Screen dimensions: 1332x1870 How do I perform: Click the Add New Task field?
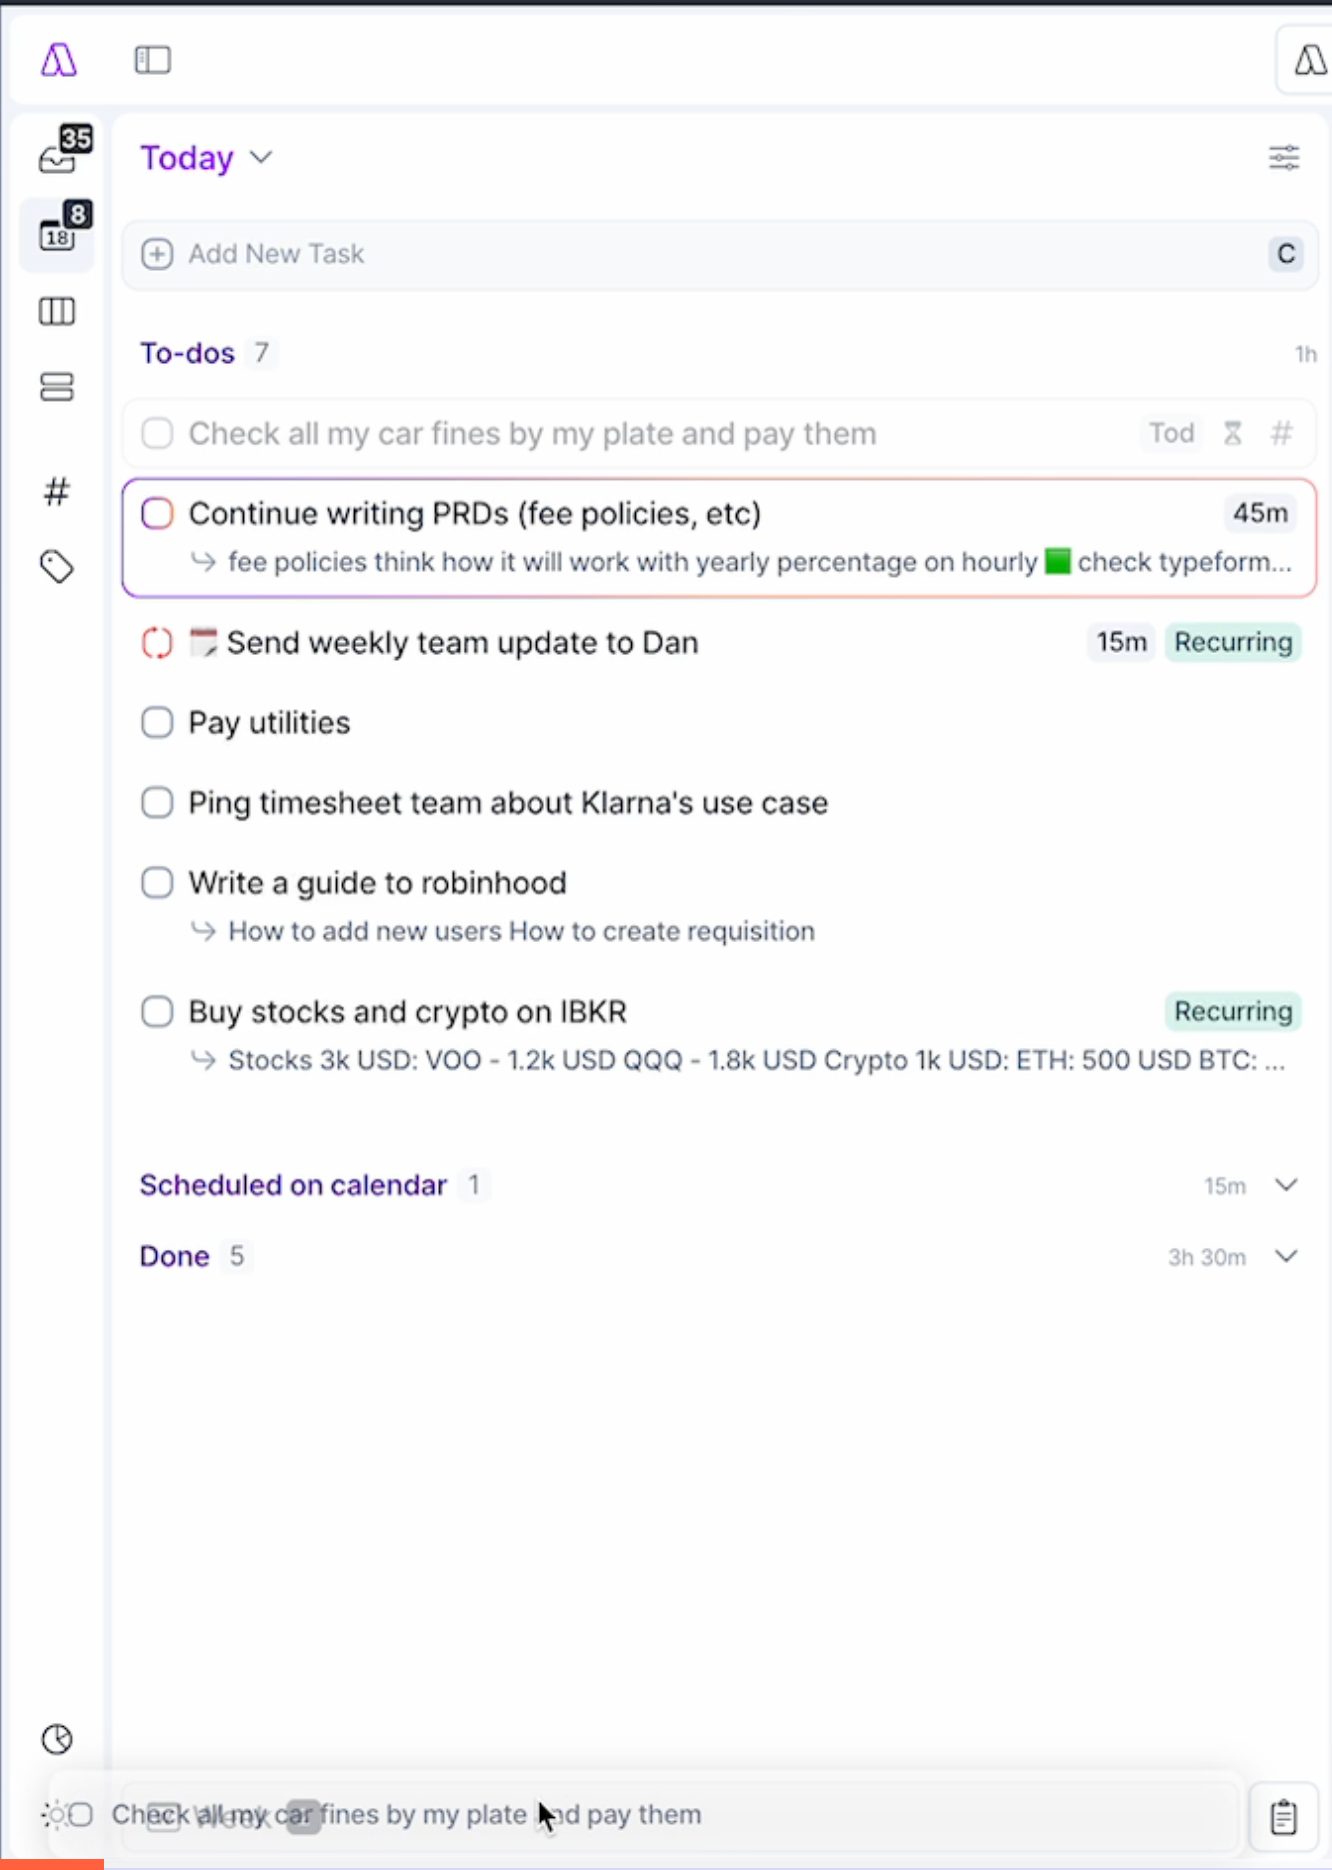tap(720, 254)
